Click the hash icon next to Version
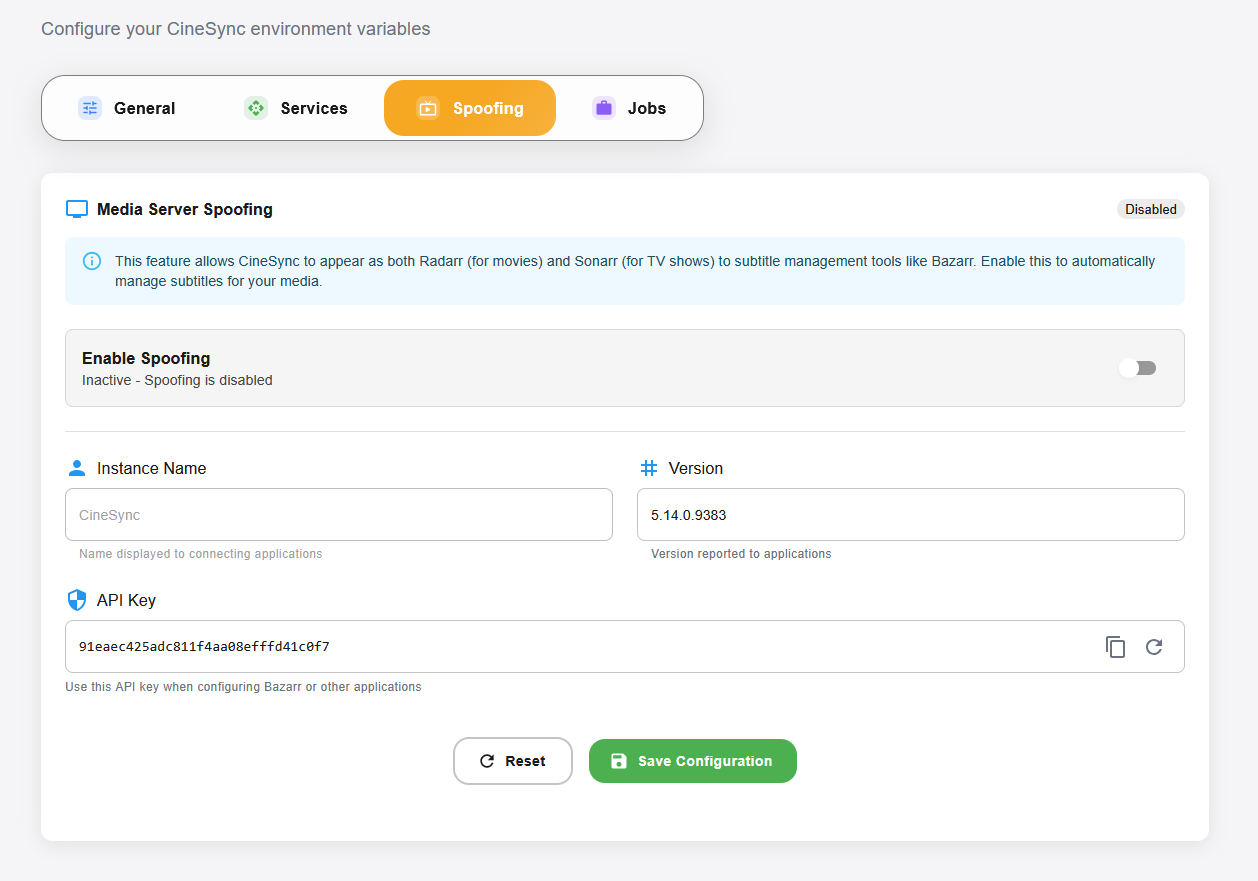1258x881 pixels. [649, 468]
